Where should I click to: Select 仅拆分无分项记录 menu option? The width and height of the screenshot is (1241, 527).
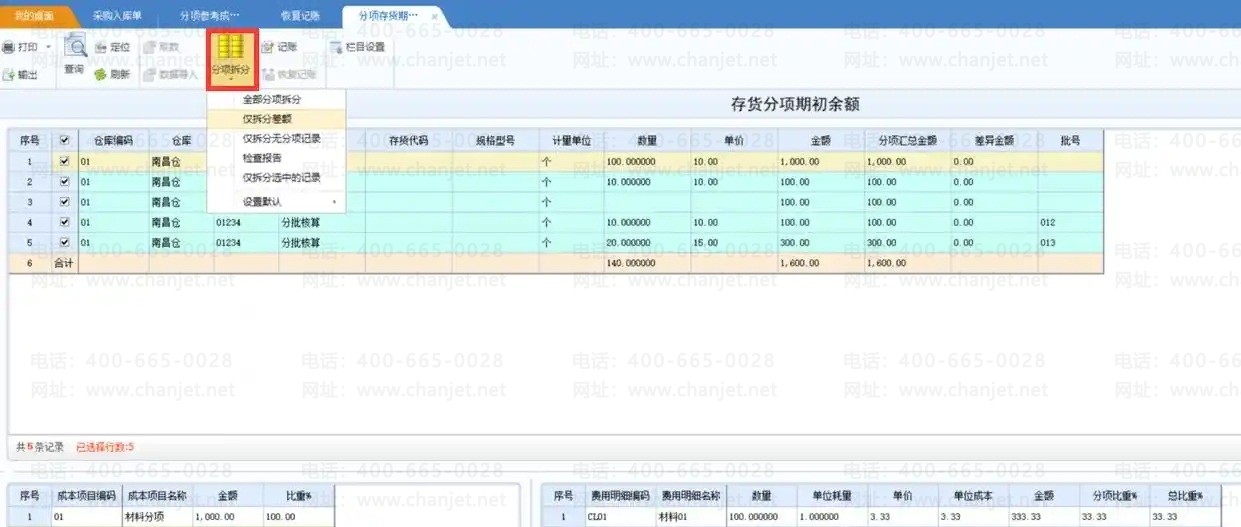click(x=281, y=138)
